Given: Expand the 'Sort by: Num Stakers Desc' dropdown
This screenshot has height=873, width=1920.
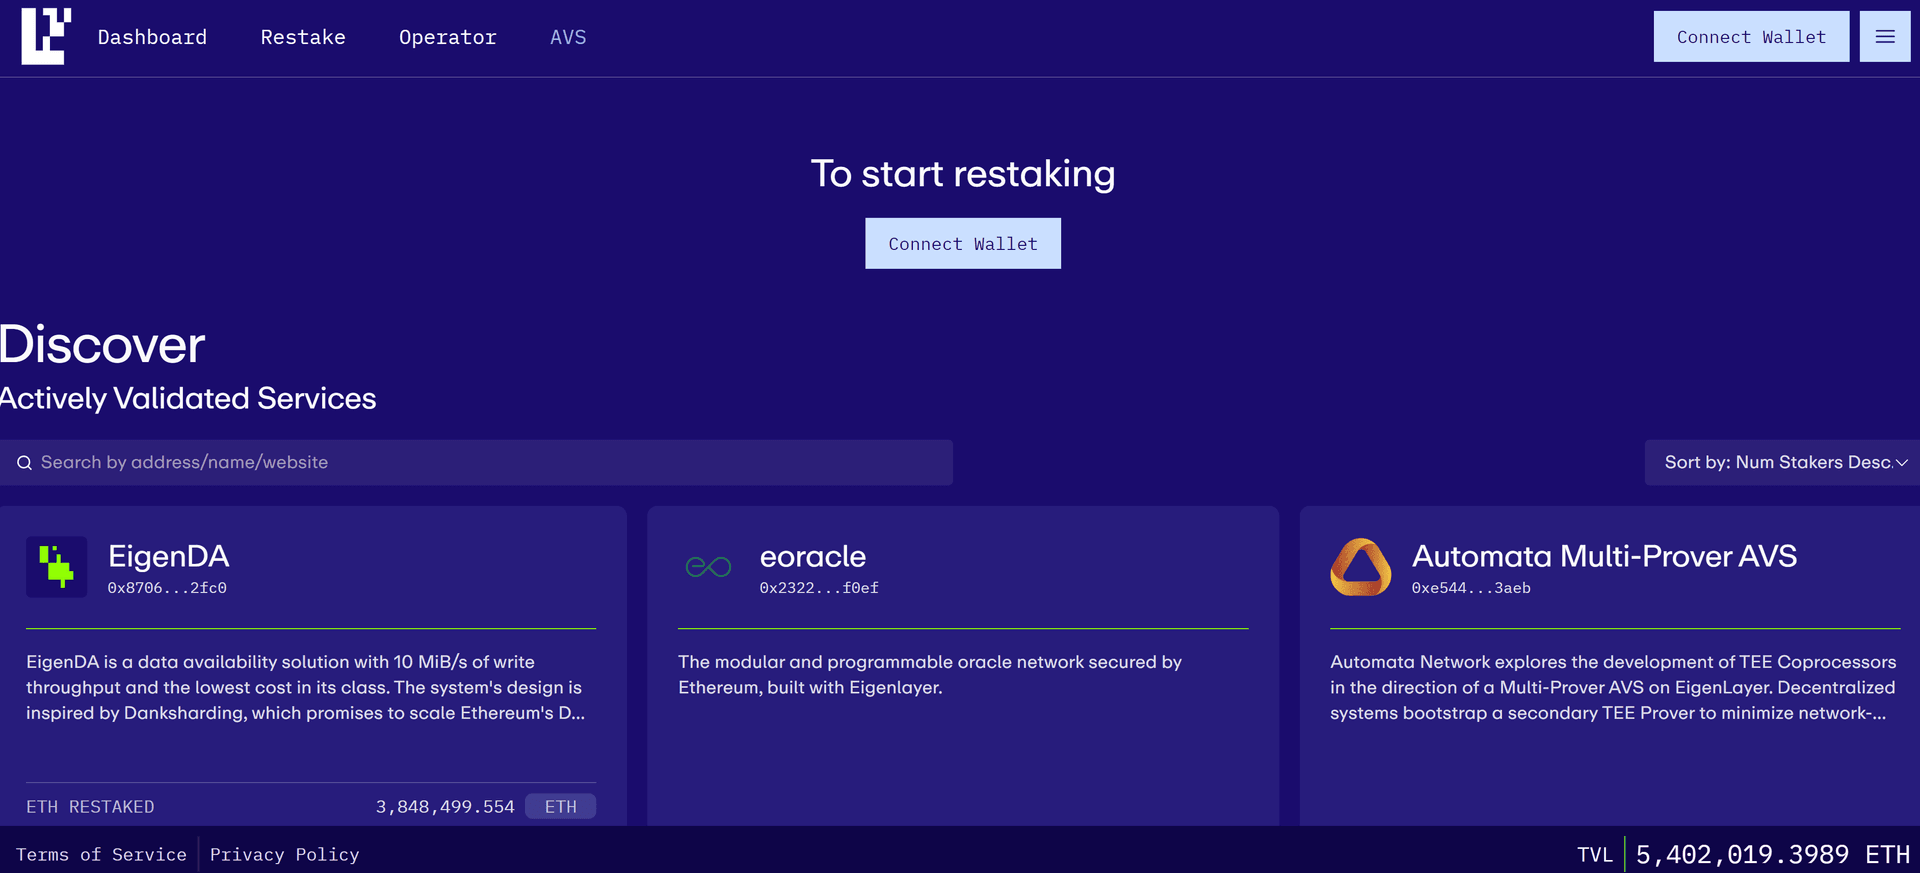Looking at the screenshot, I should pos(1782,463).
